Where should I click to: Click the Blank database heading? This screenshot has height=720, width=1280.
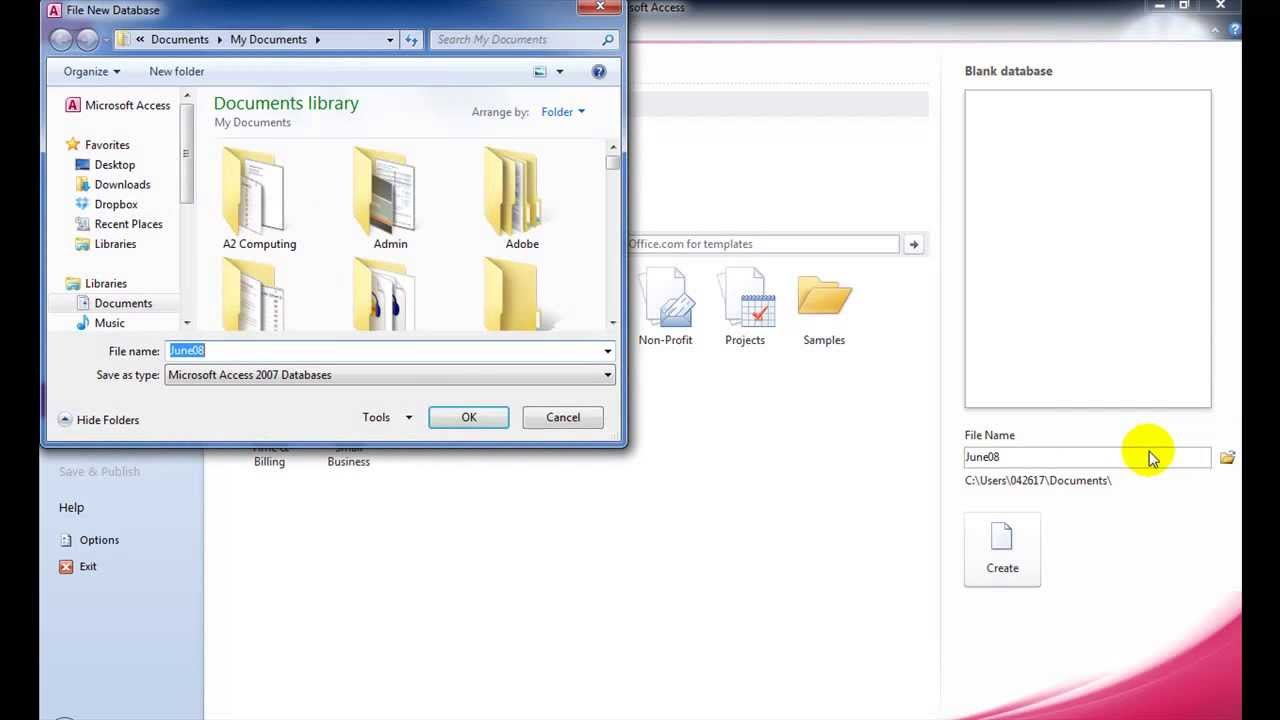tap(1008, 71)
